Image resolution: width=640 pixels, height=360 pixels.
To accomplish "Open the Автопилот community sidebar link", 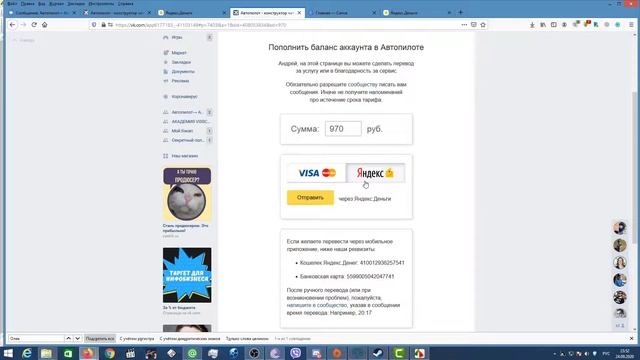I will 187,112.
